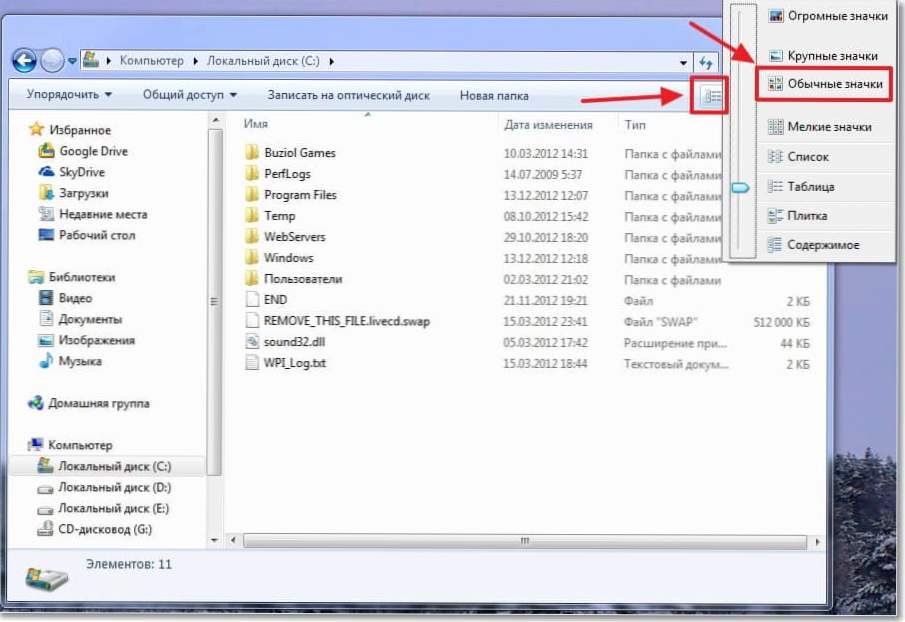The image size is (905, 622).
Task: Open Рабочий стол in navigation pane
Action: pos(87,235)
